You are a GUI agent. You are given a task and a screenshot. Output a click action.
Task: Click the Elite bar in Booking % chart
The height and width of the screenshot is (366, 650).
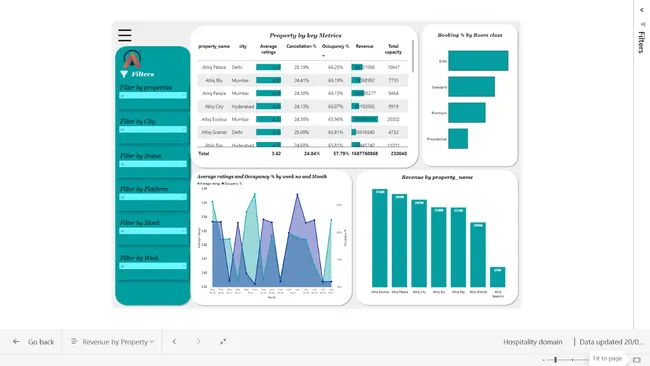(478, 61)
